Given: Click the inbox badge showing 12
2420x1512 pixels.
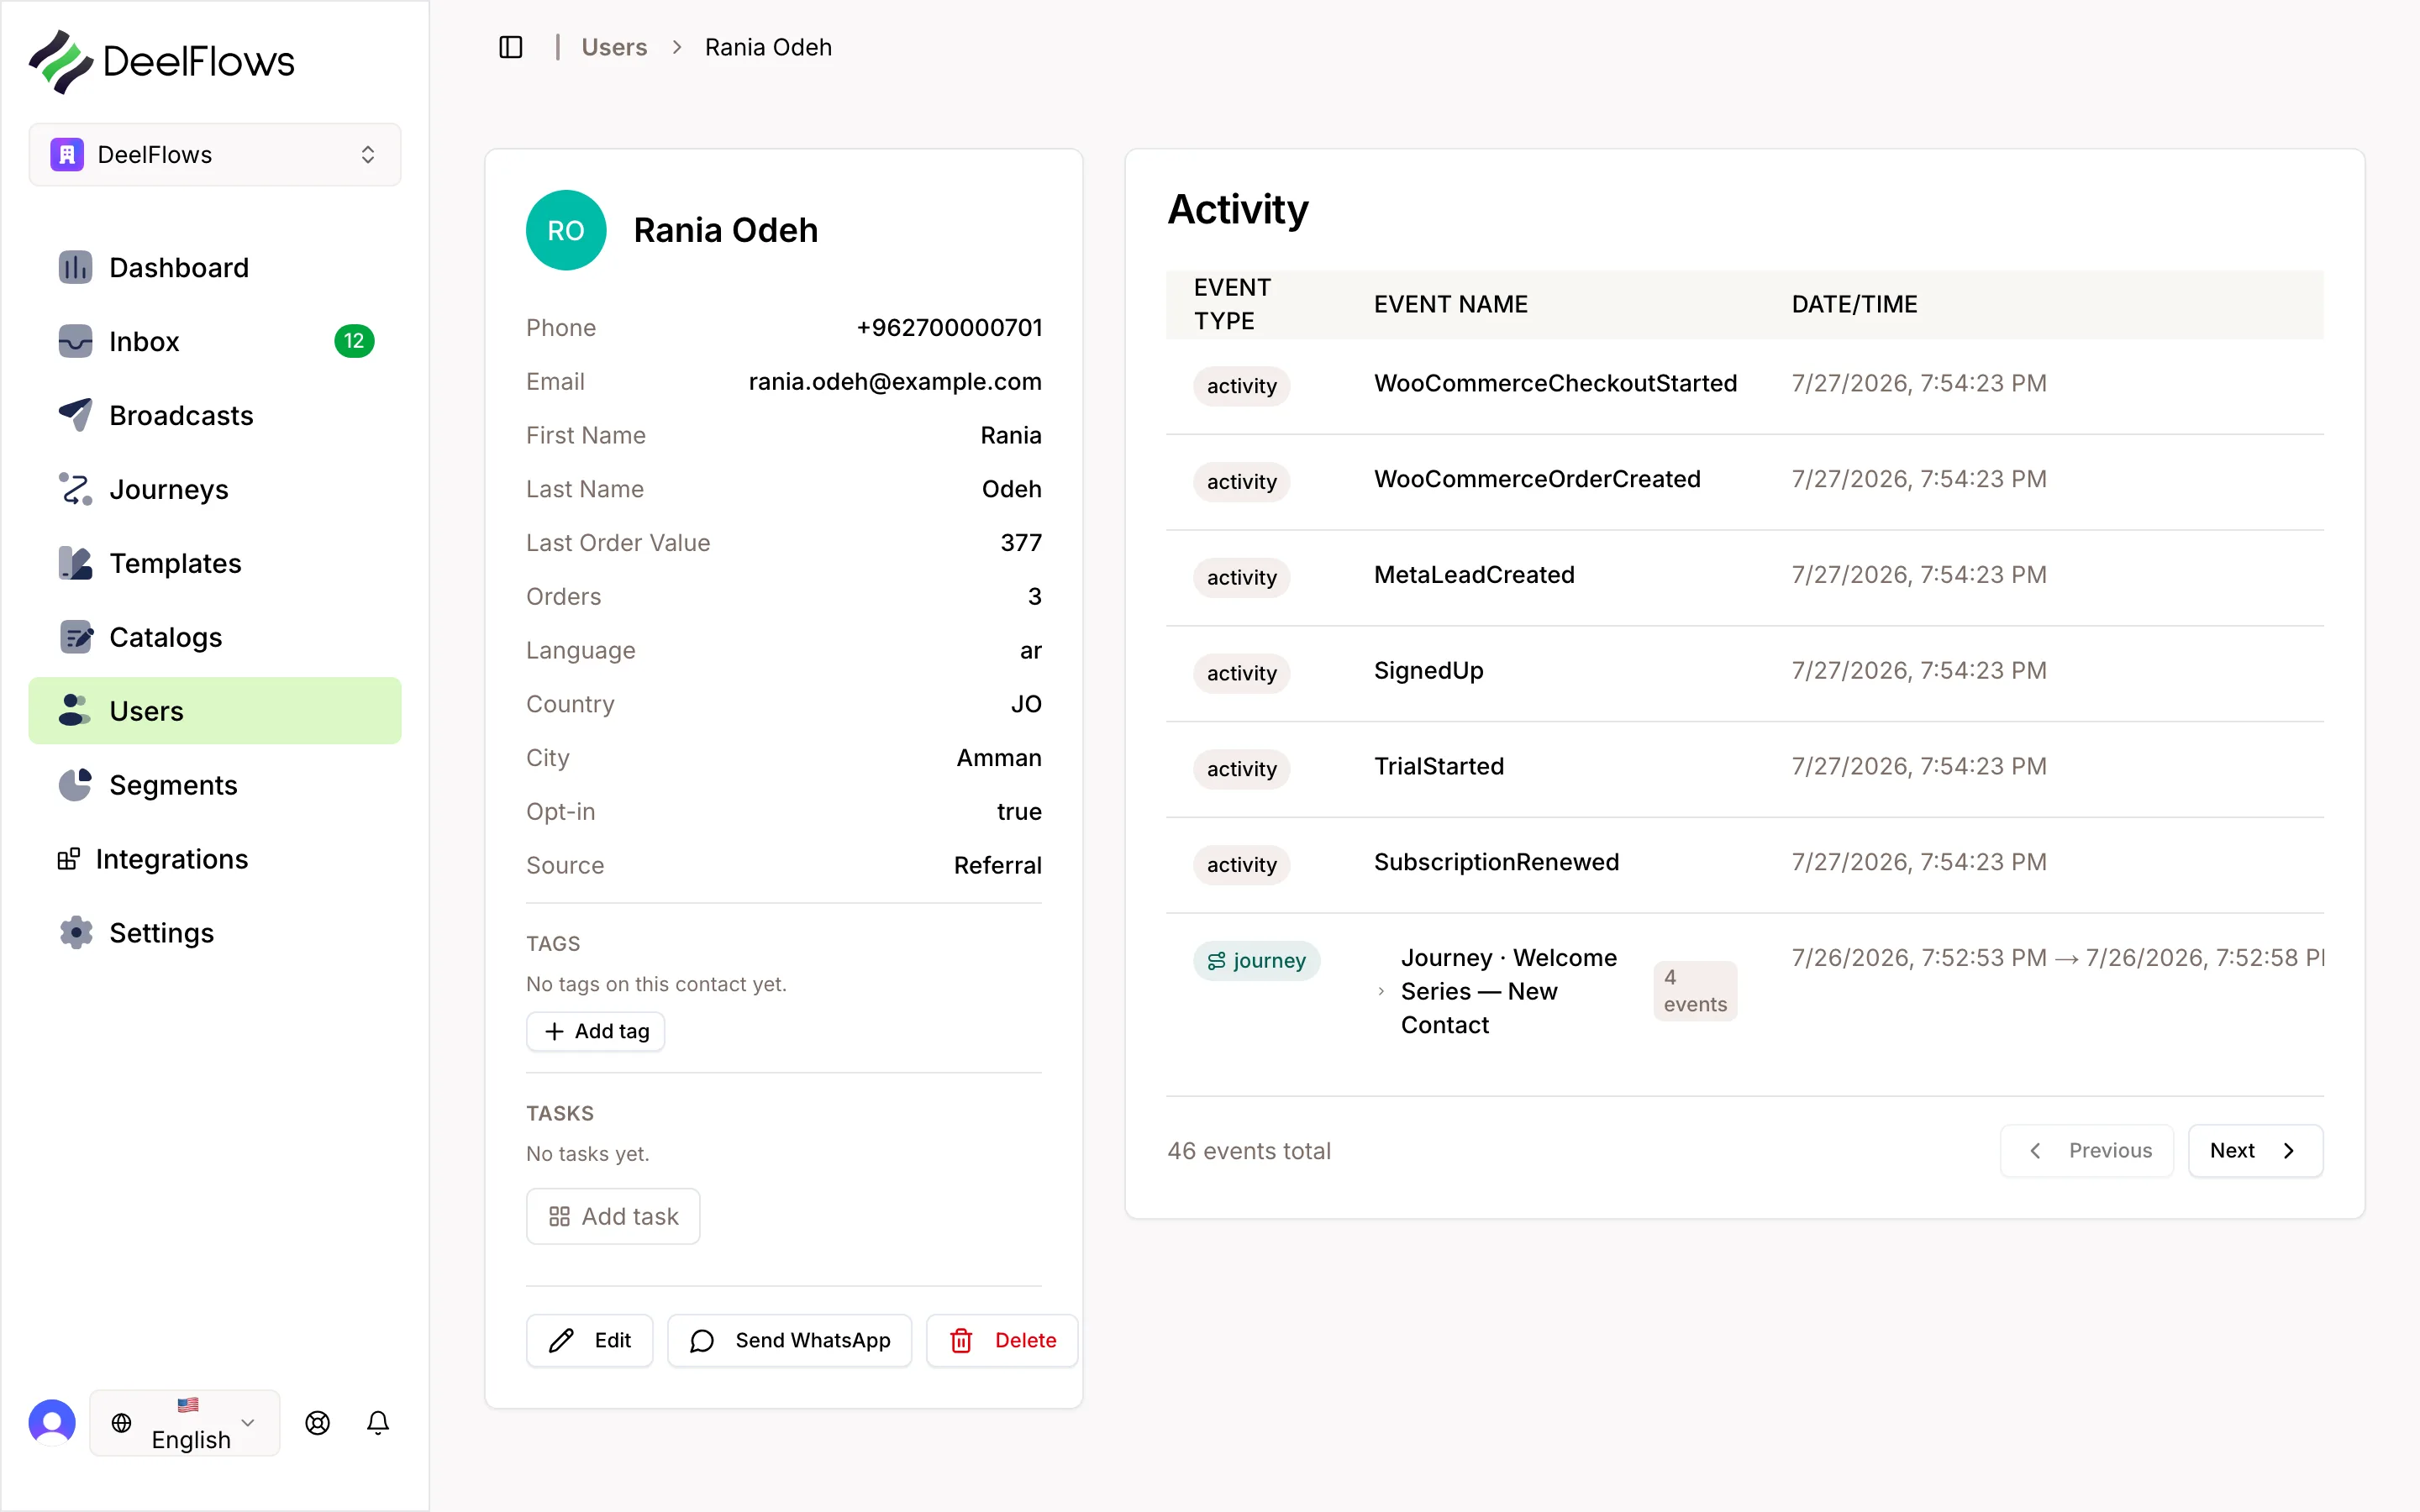Looking at the screenshot, I should click(354, 341).
